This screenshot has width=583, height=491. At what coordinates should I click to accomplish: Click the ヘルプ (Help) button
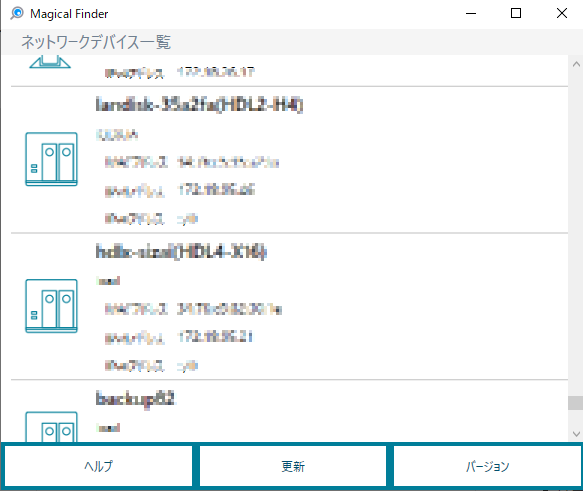(x=98, y=466)
